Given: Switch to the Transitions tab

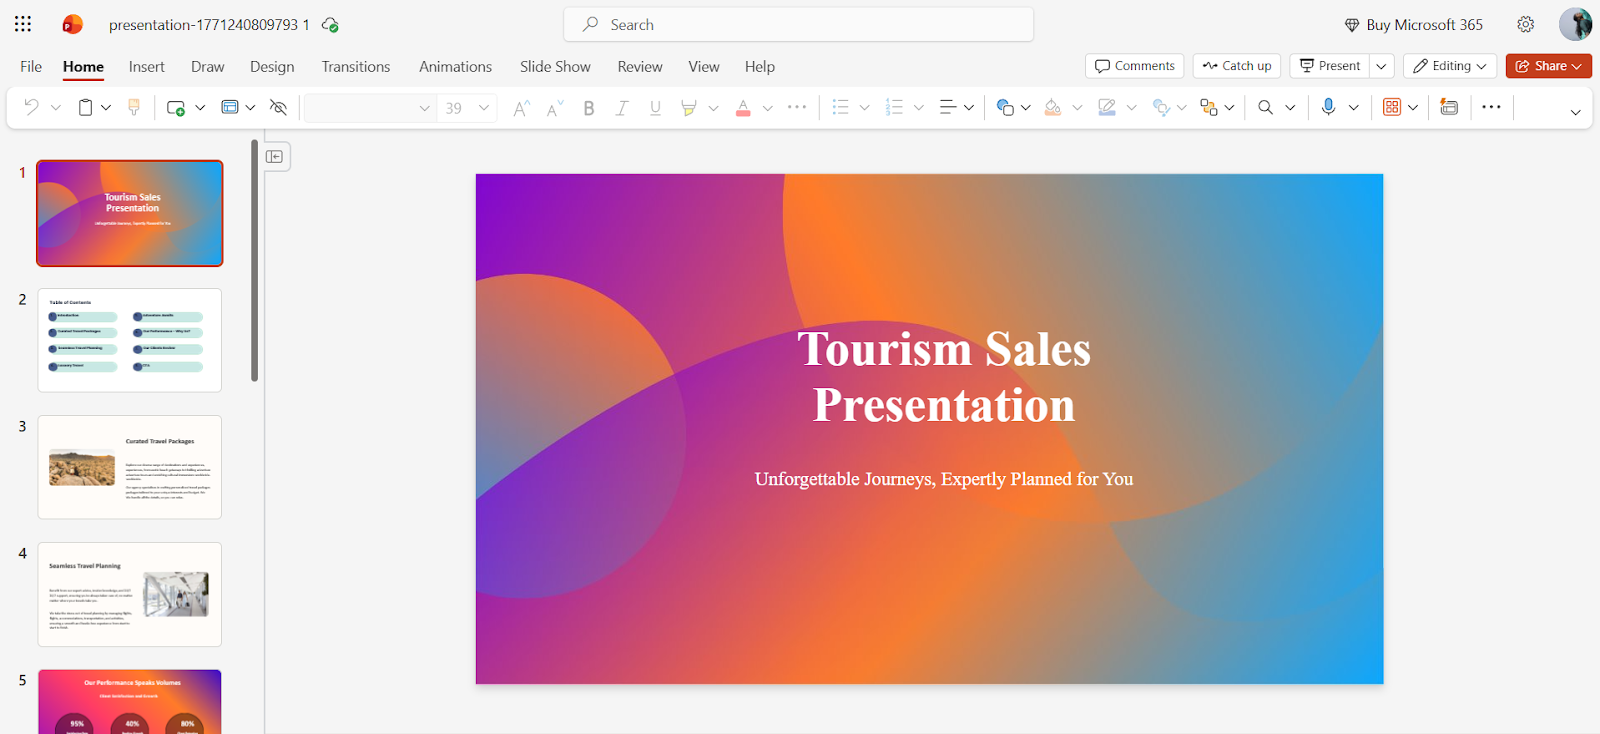Looking at the screenshot, I should (356, 66).
